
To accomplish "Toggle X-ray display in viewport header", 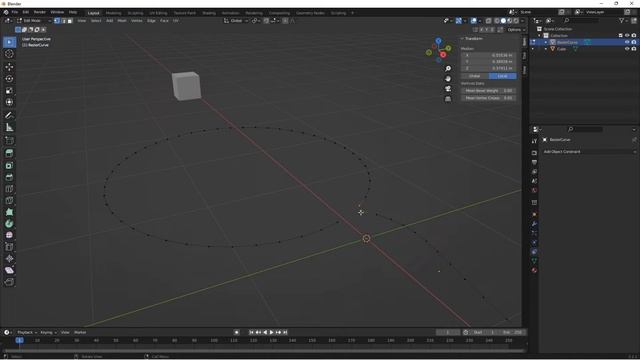I will pyautogui.click(x=489, y=20).
